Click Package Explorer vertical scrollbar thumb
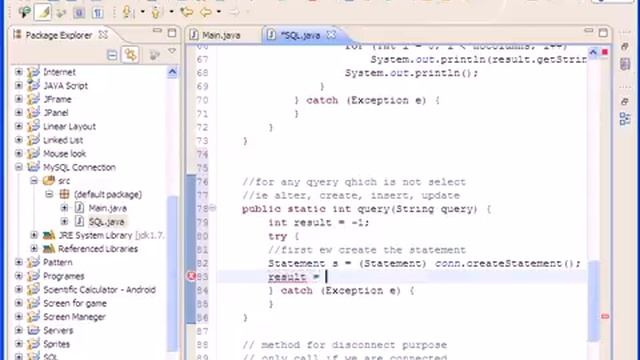Screen dimensions: 640x360 (x=172, y=273)
